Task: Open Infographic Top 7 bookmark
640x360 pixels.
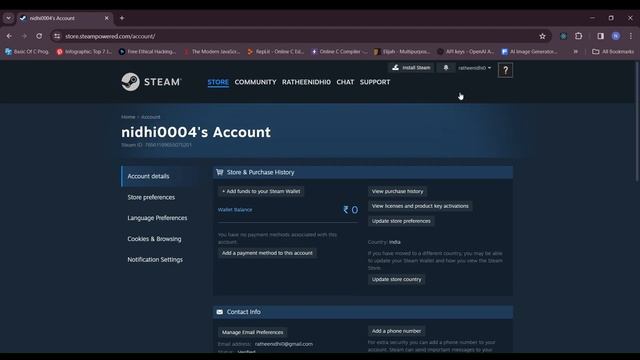Action: click(84, 51)
